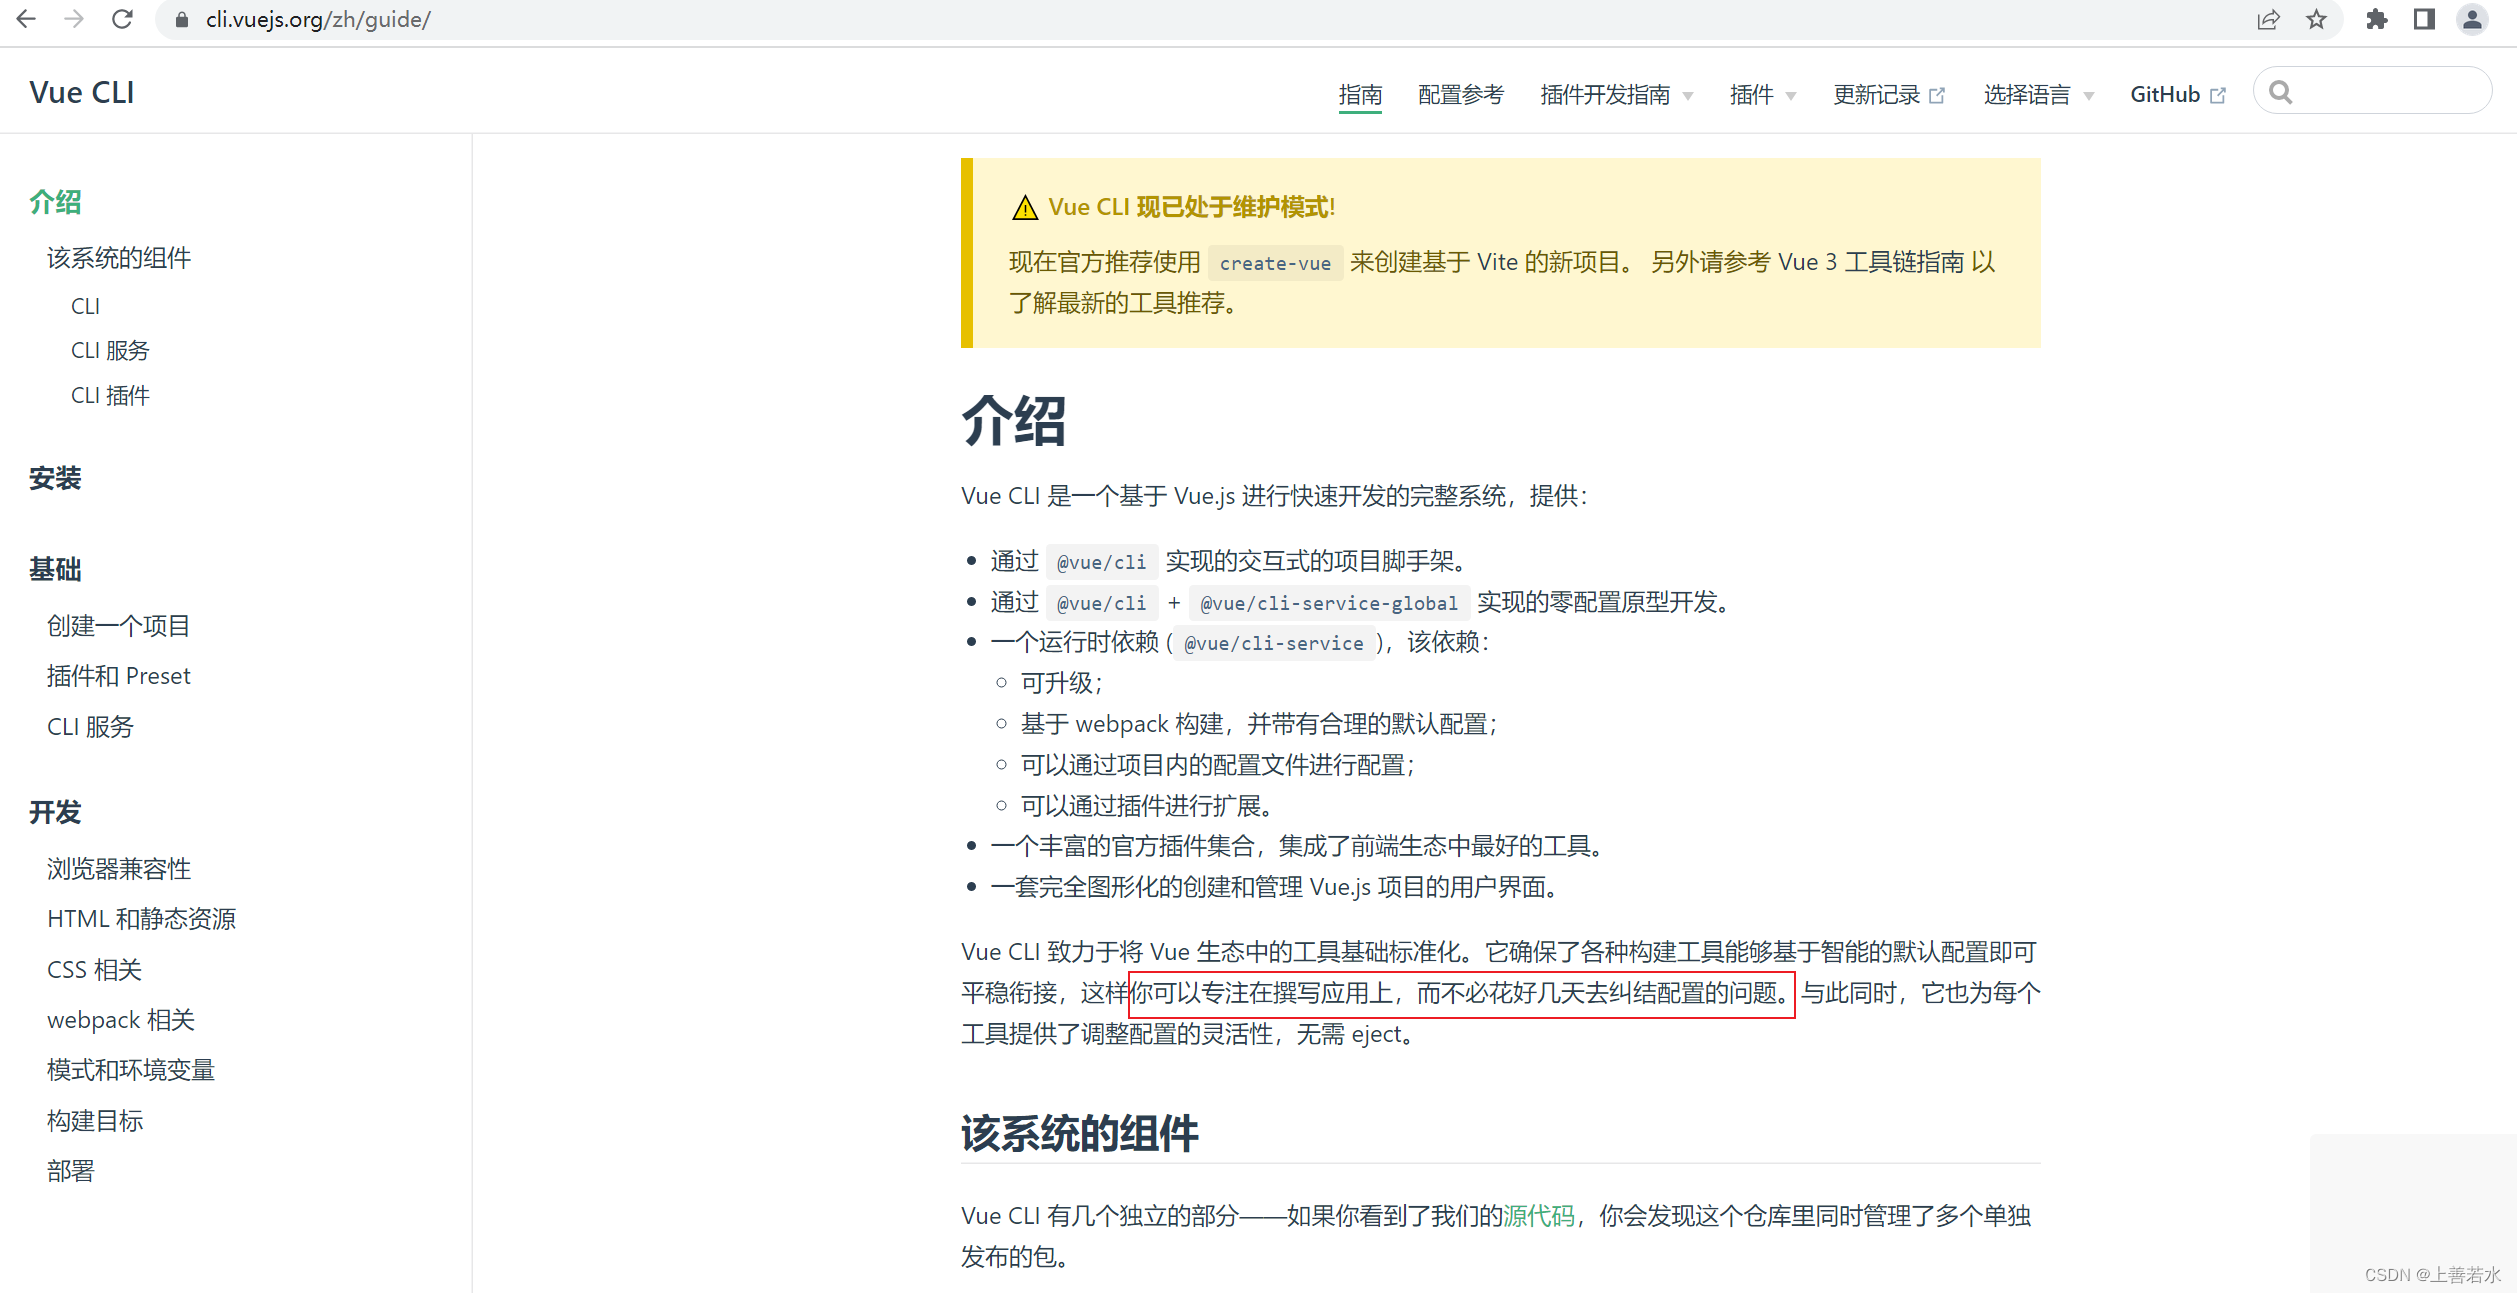Open 安装 in the sidebar
Screen dimensions: 2517x1293
pyautogui.click(x=55, y=478)
